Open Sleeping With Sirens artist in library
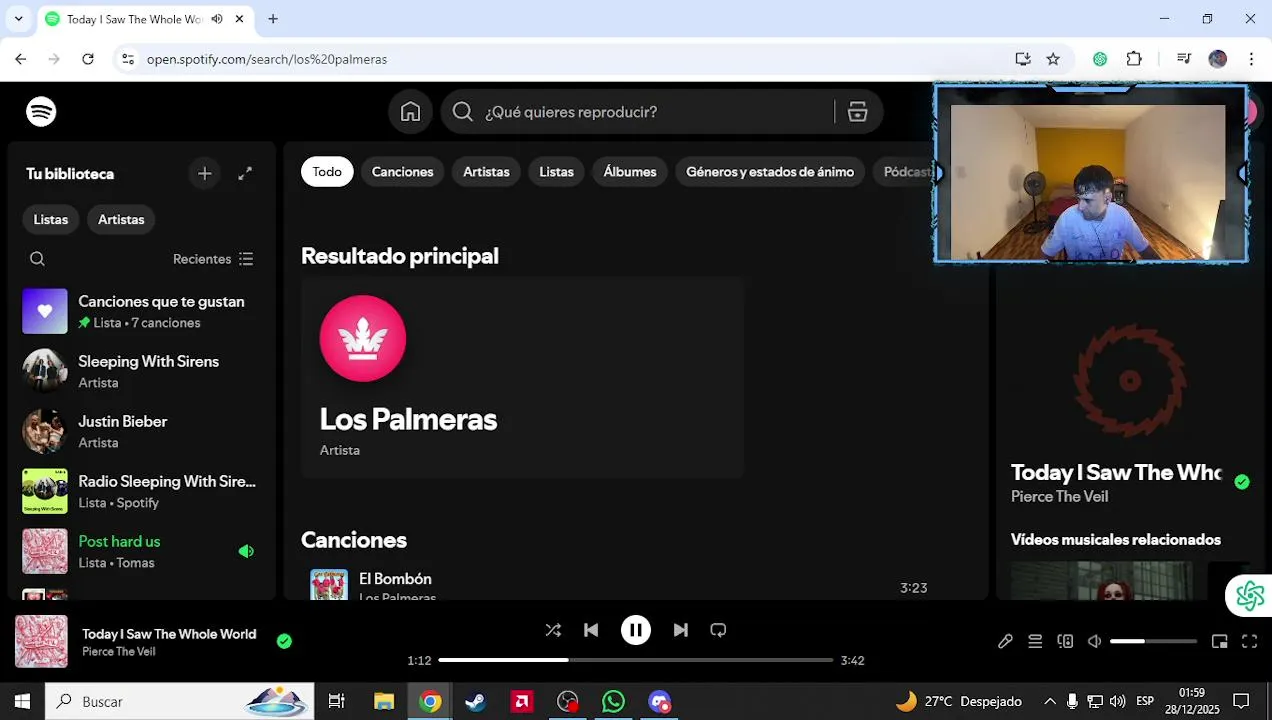The image size is (1272, 720). 140,372
